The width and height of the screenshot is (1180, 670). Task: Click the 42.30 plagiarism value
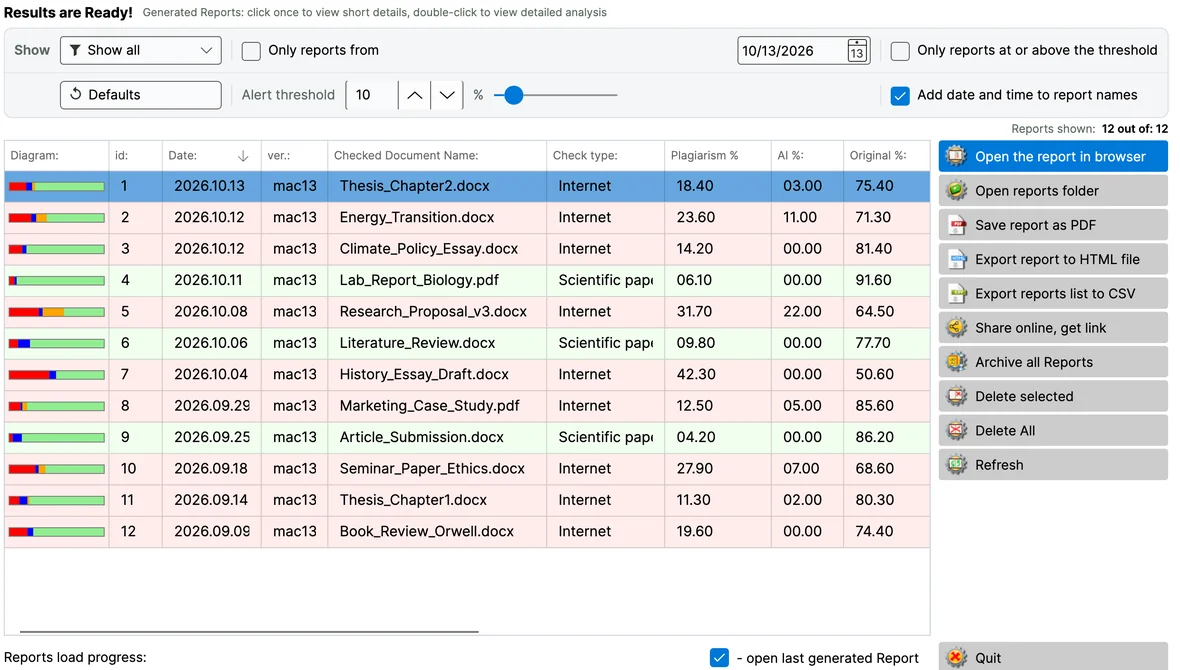coord(695,374)
